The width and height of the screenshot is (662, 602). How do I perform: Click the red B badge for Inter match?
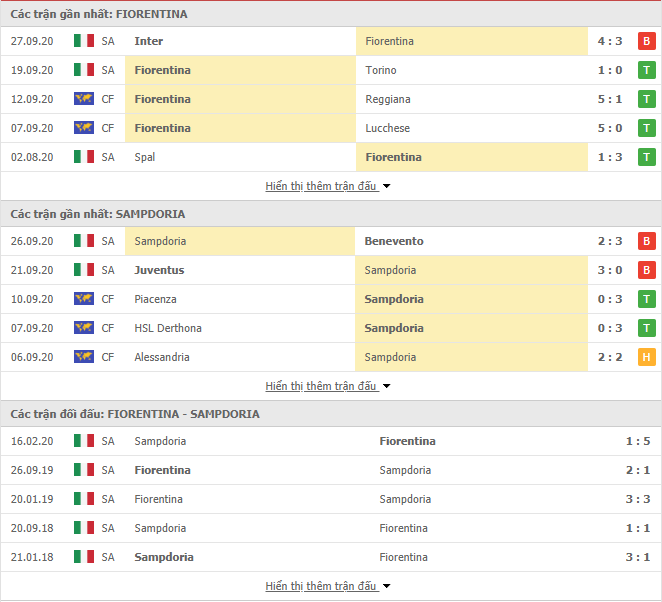[646, 41]
